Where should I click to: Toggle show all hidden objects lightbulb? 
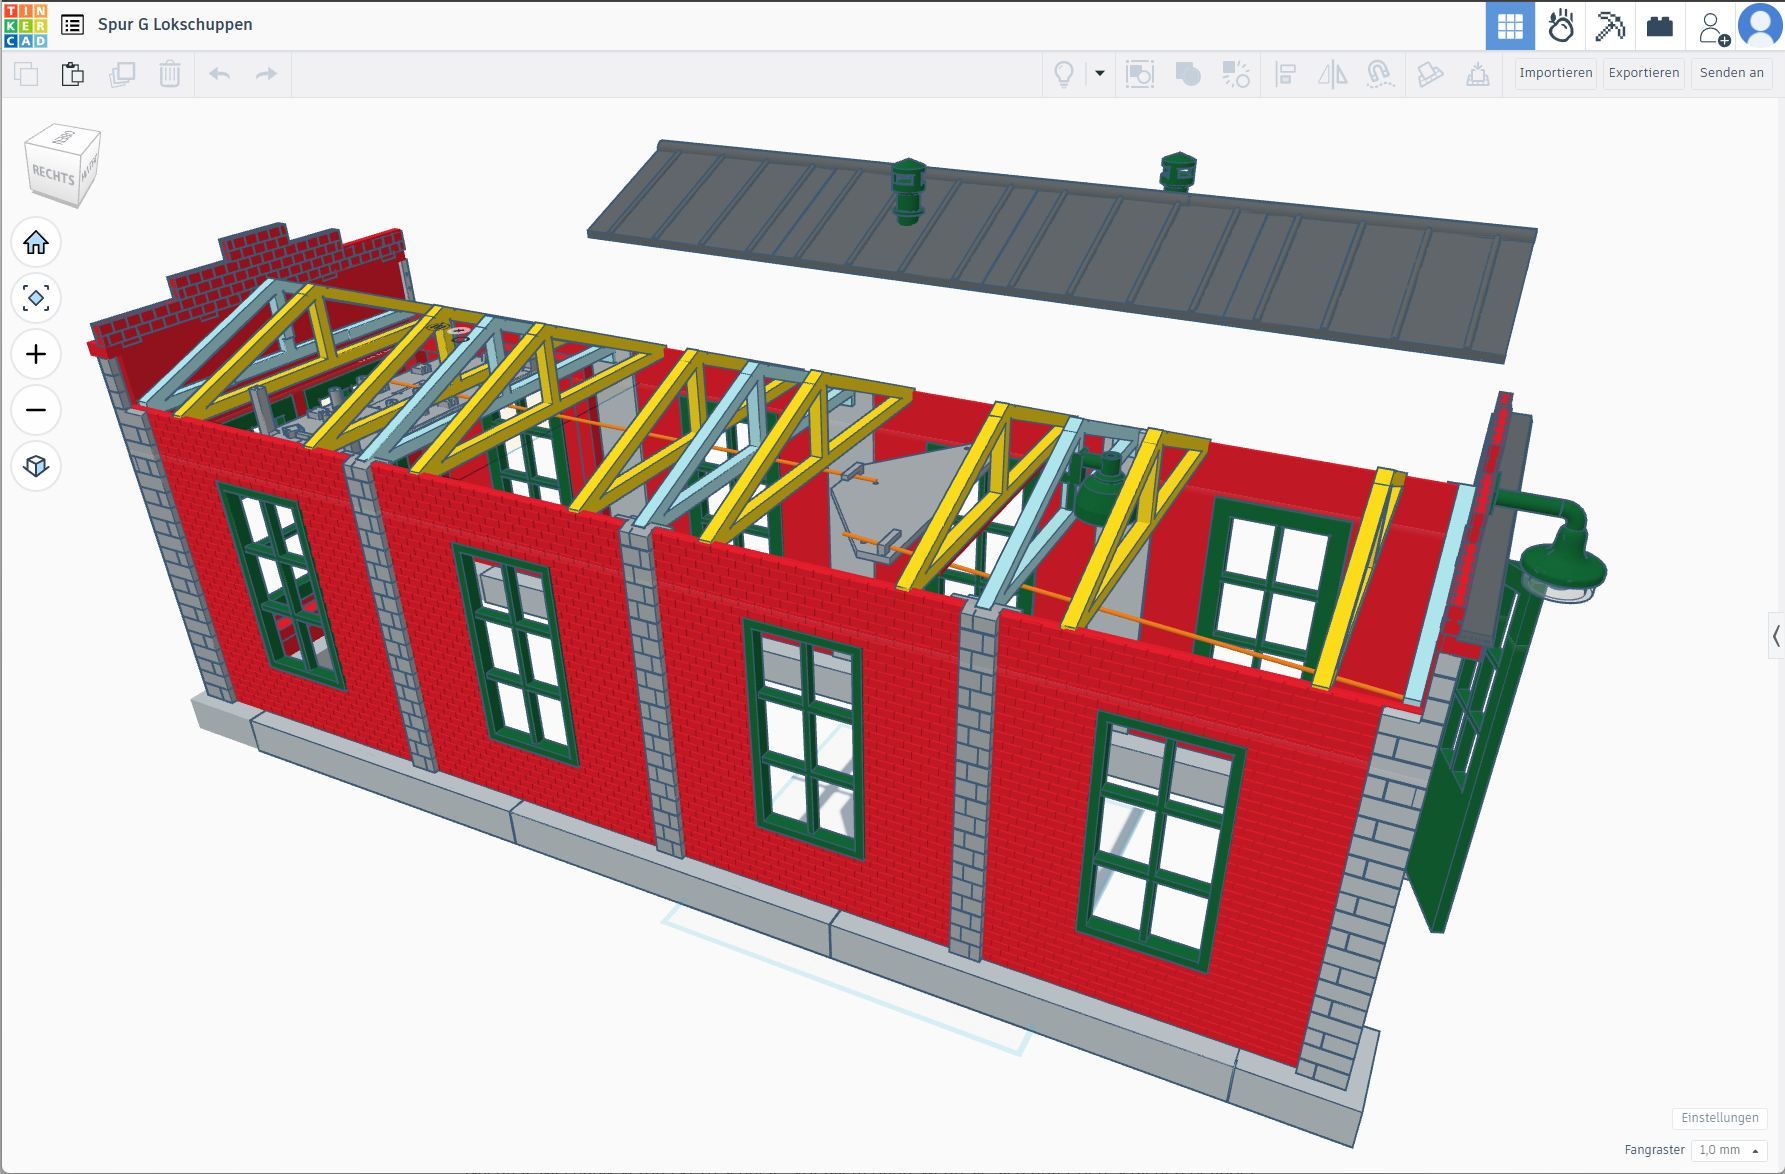[1064, 74]
